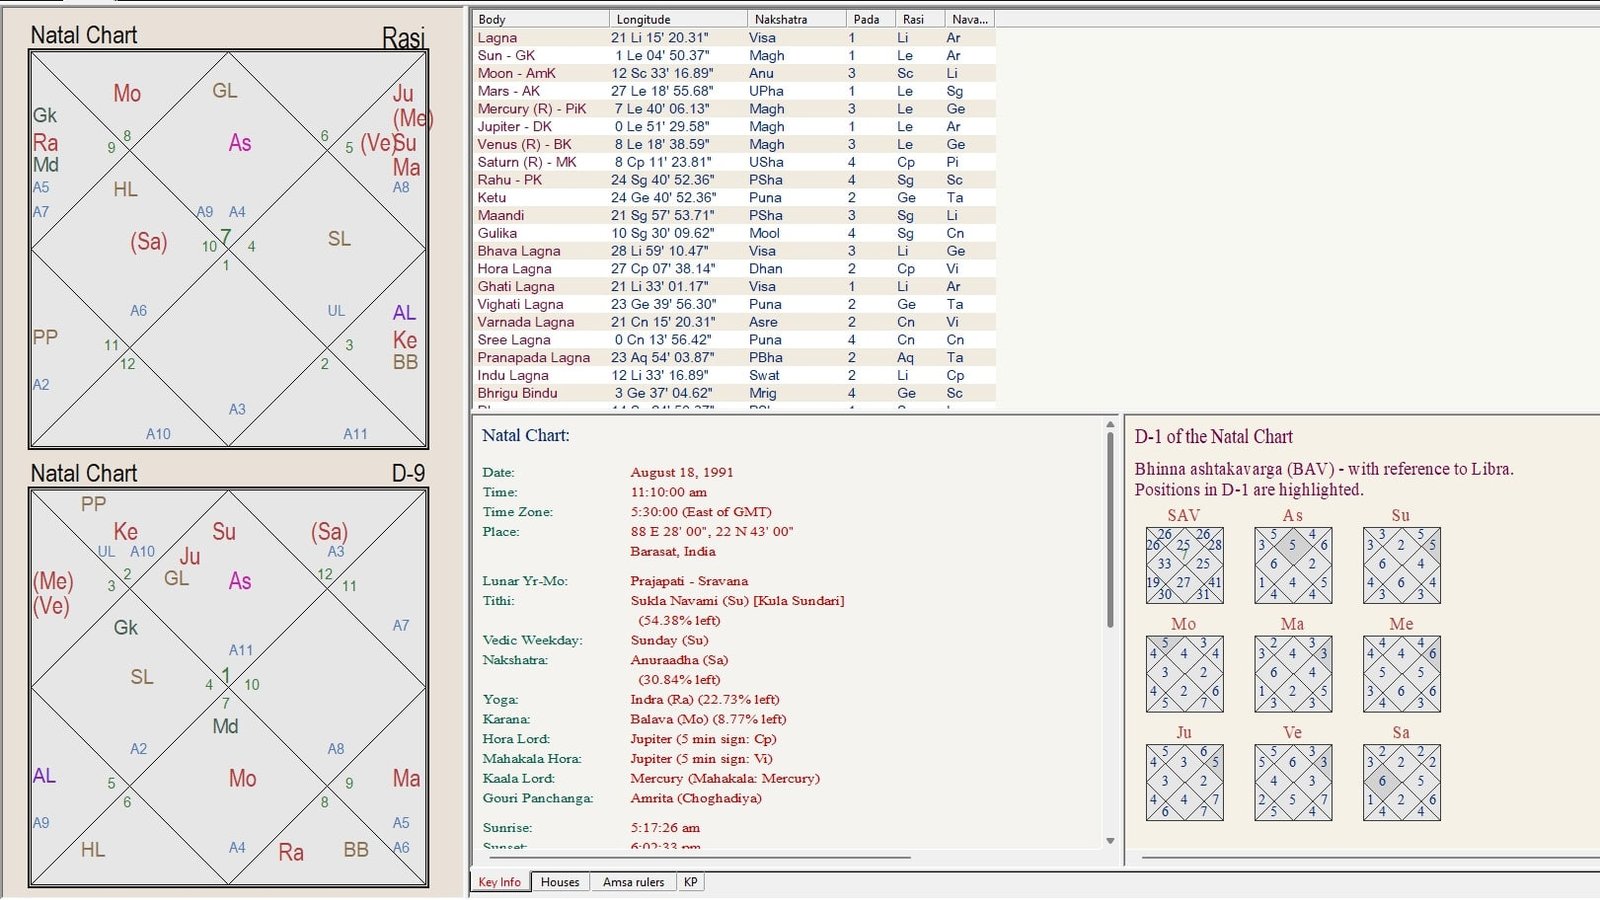Switch to the Houses tab
This screenshot has height=900, width=1600.
coord(559,882)
